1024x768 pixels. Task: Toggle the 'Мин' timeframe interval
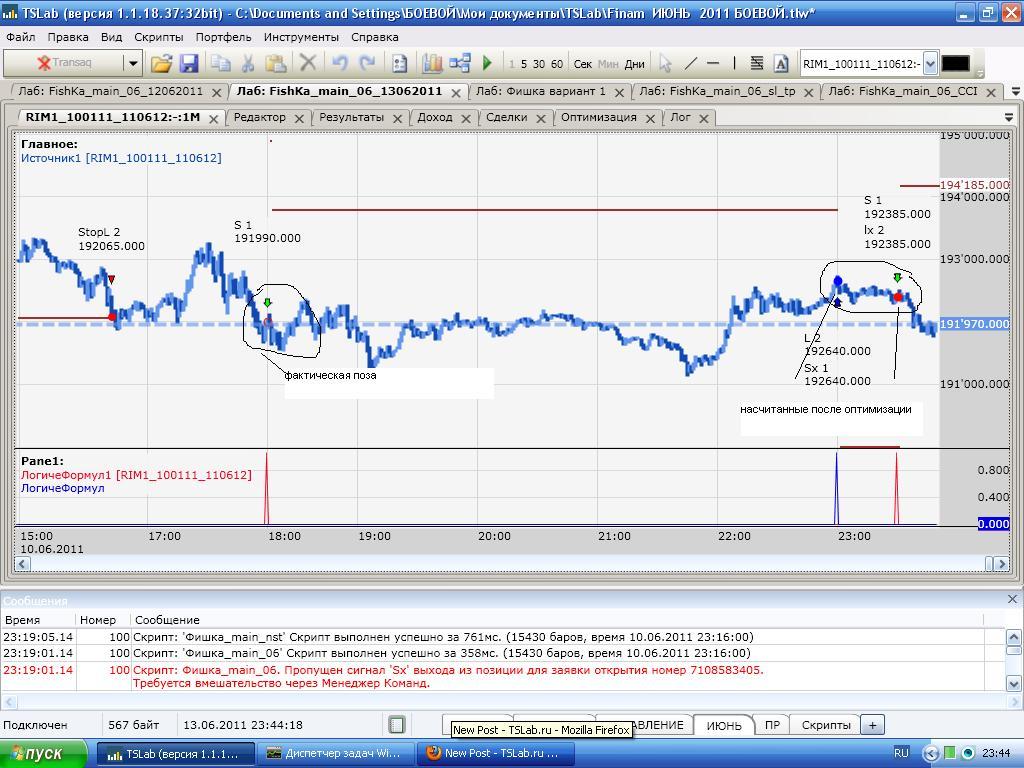pos(608,64)
